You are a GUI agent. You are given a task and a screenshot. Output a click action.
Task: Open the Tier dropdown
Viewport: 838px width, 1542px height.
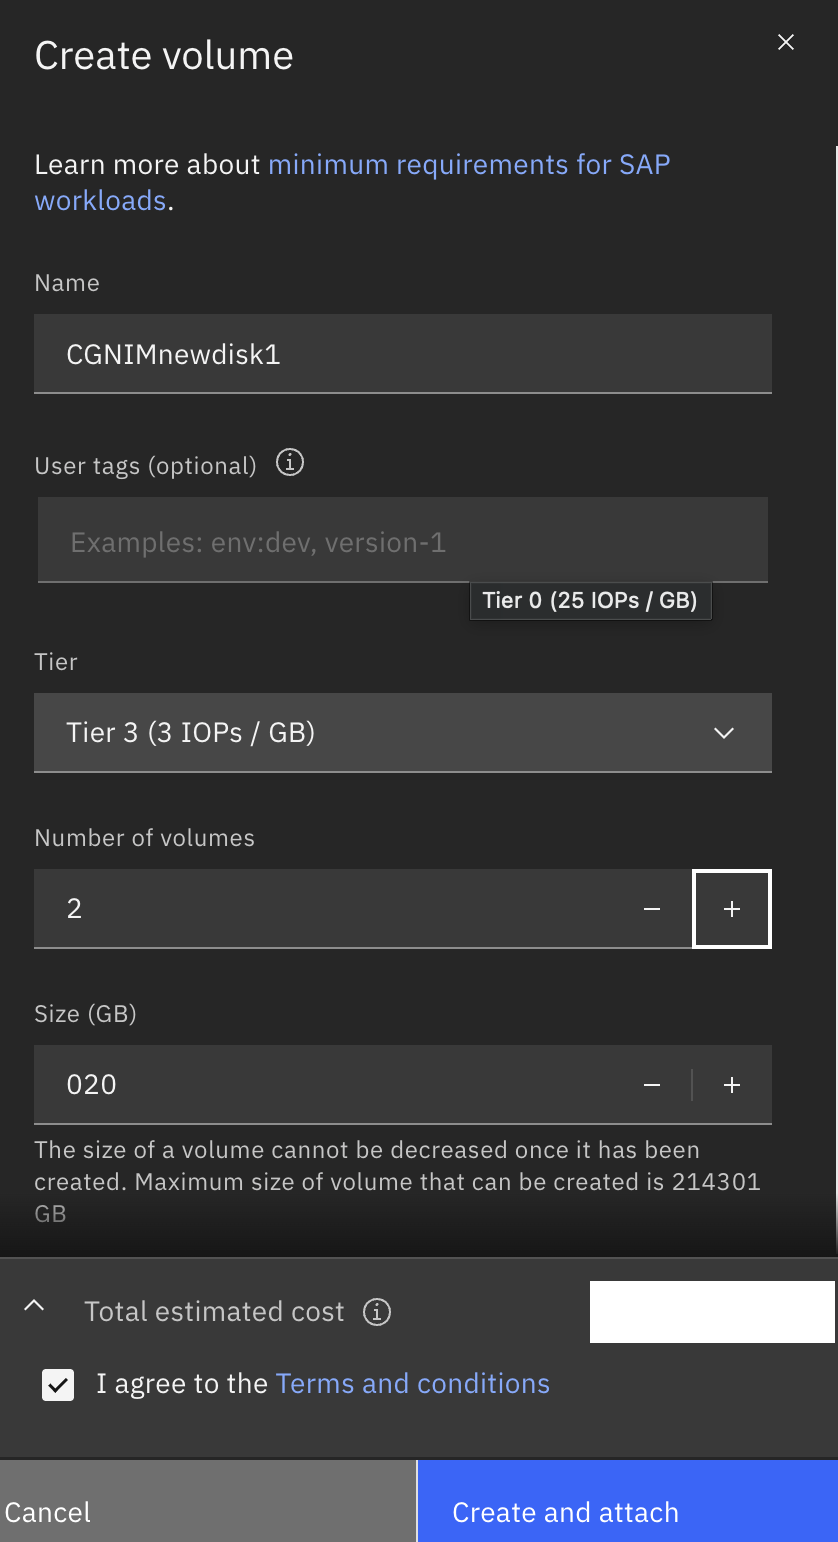click(403, 733)
